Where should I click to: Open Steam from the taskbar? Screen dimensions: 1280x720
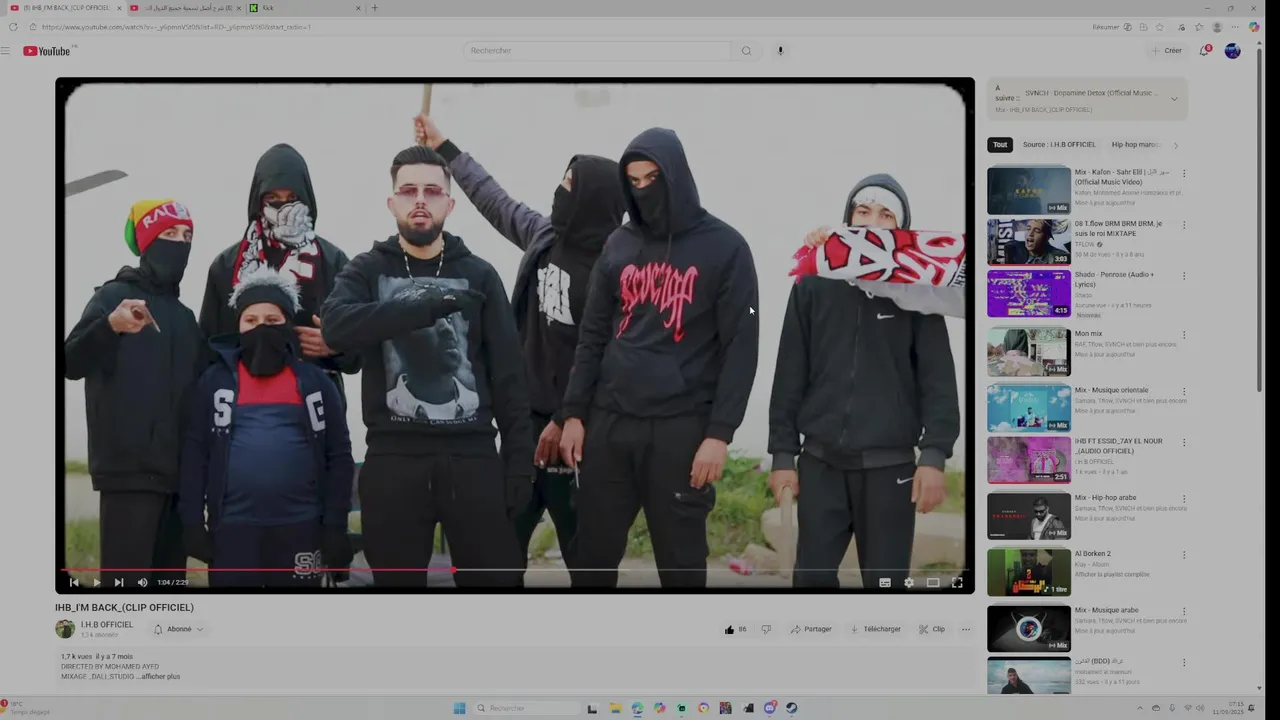click(x=791, y=708)
